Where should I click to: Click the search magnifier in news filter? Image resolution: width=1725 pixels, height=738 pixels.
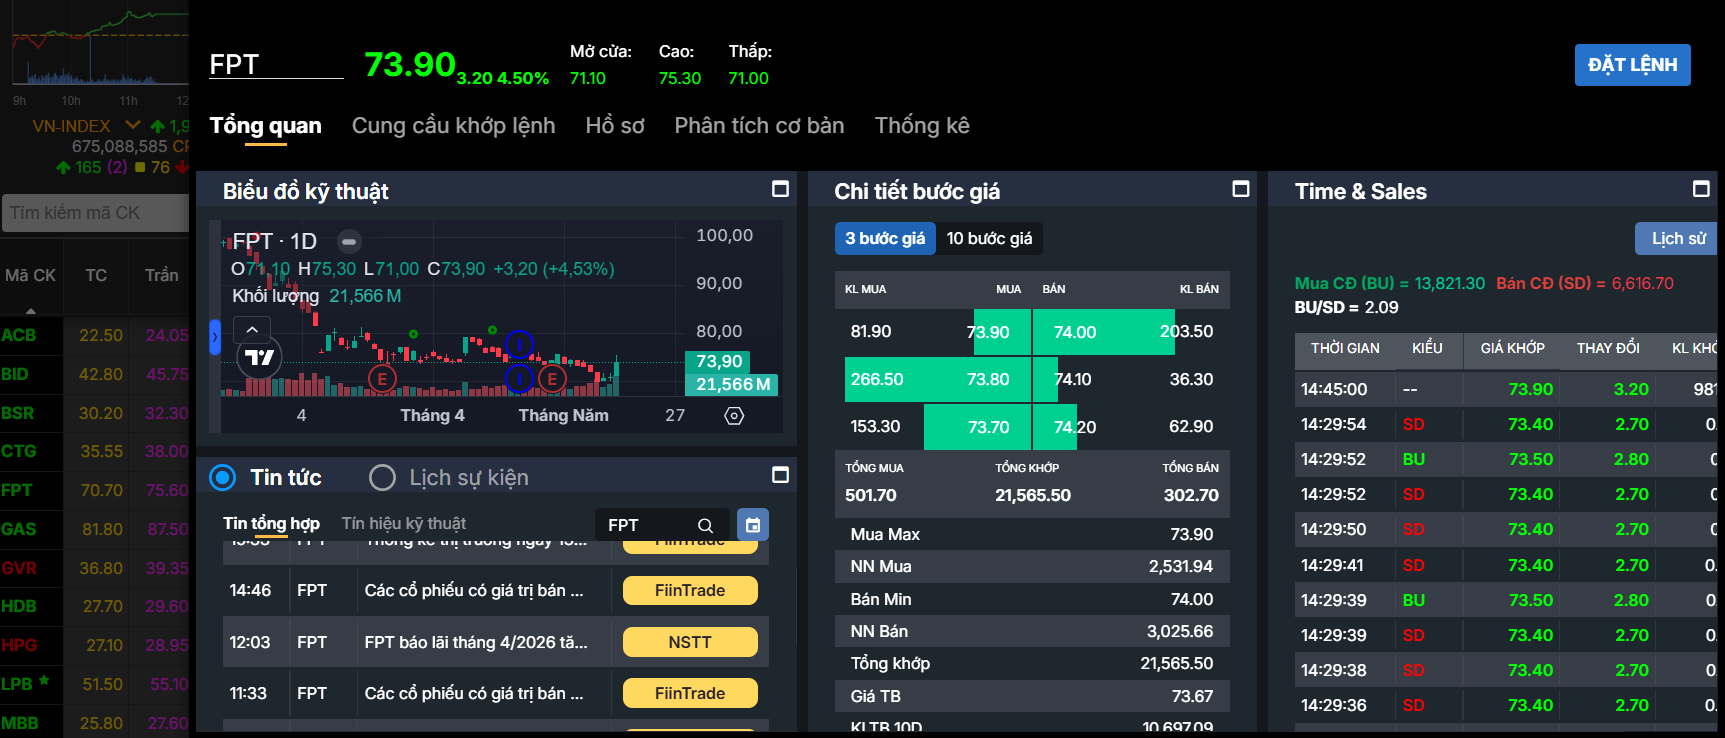(705, 525)
